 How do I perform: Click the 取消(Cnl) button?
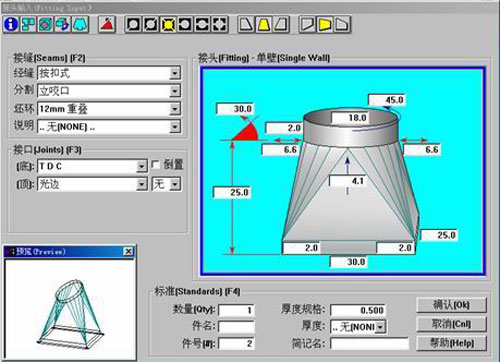click(x=451, y=324)
